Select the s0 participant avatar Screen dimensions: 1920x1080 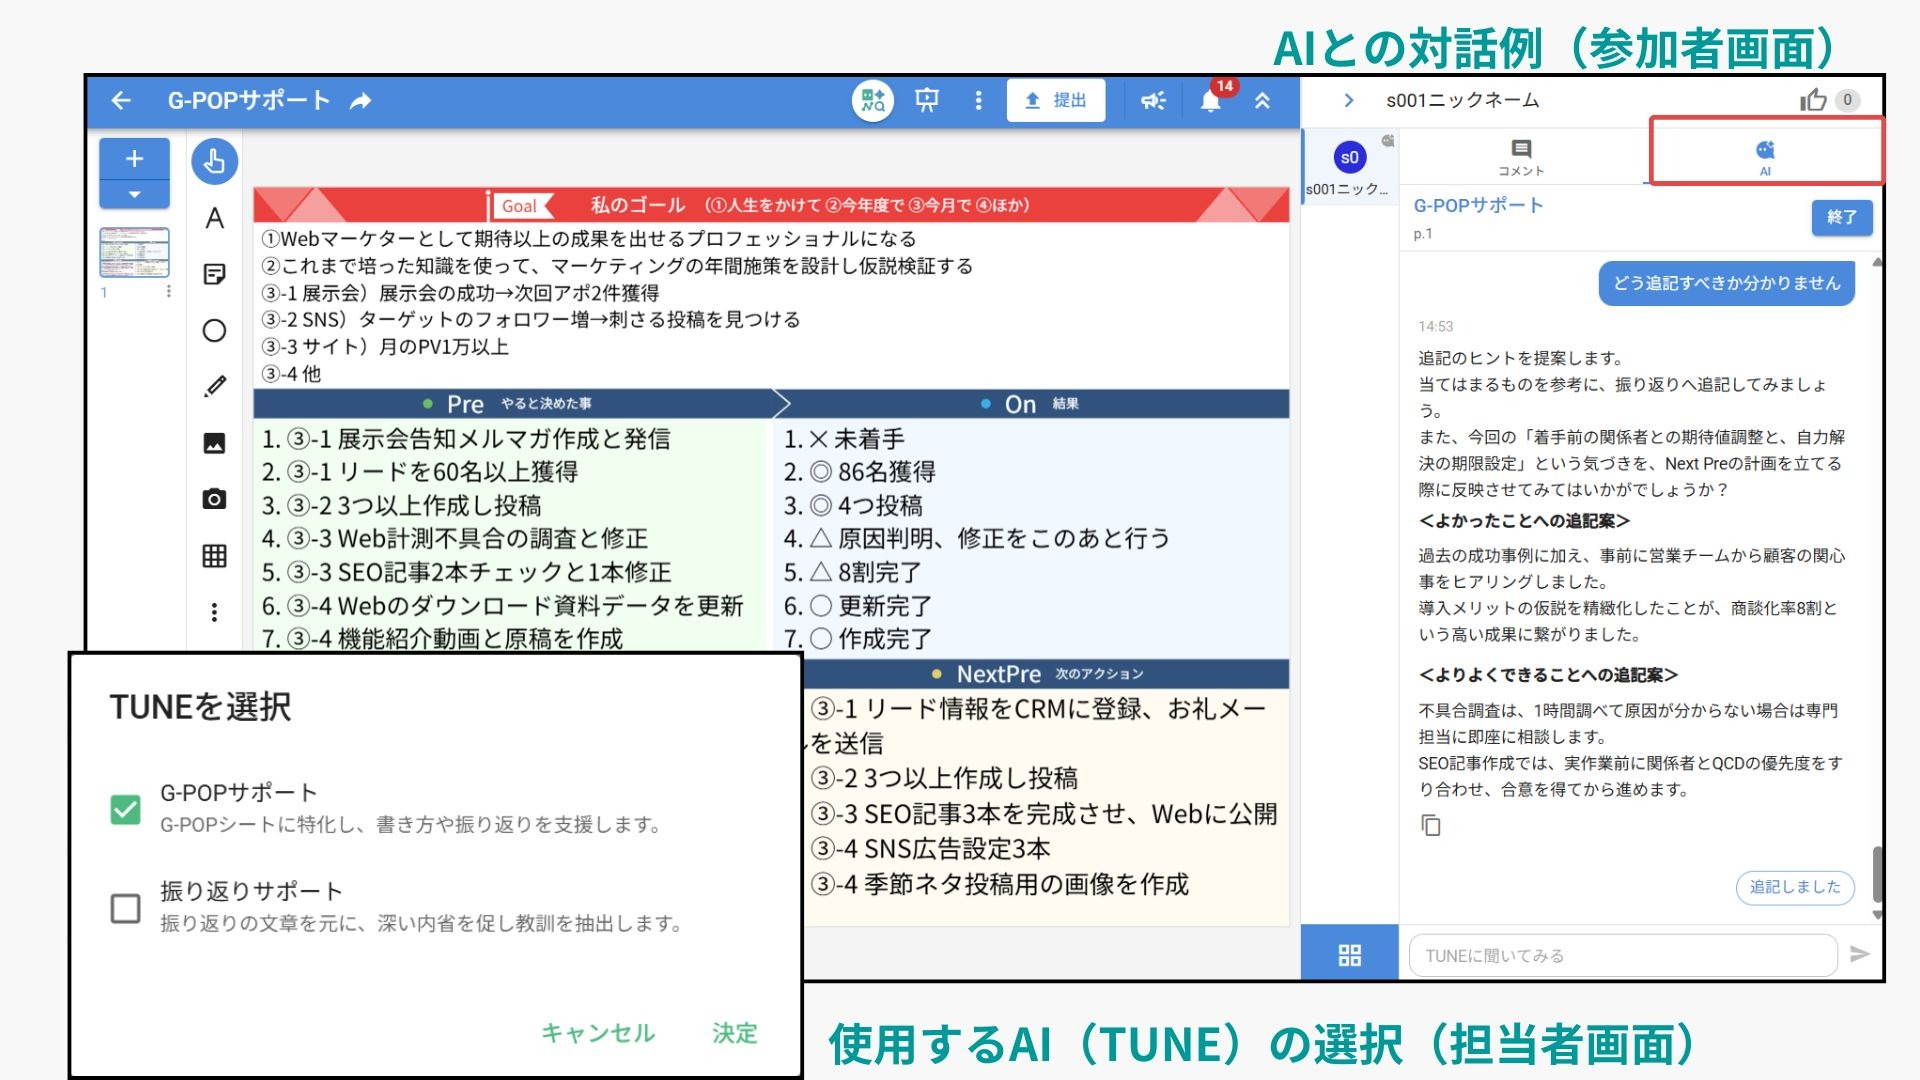click(1350, 157)
